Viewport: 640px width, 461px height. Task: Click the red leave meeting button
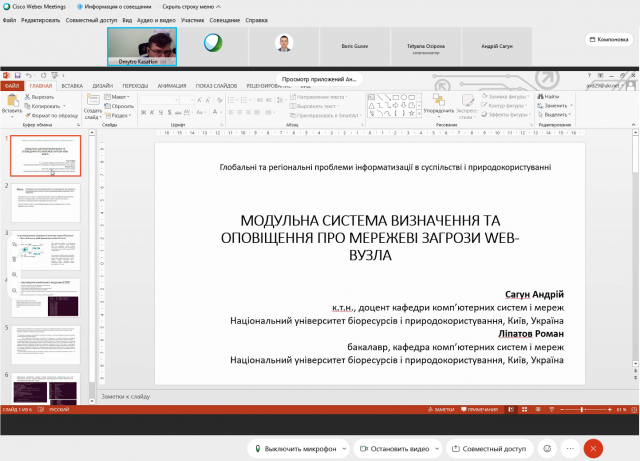593,449
